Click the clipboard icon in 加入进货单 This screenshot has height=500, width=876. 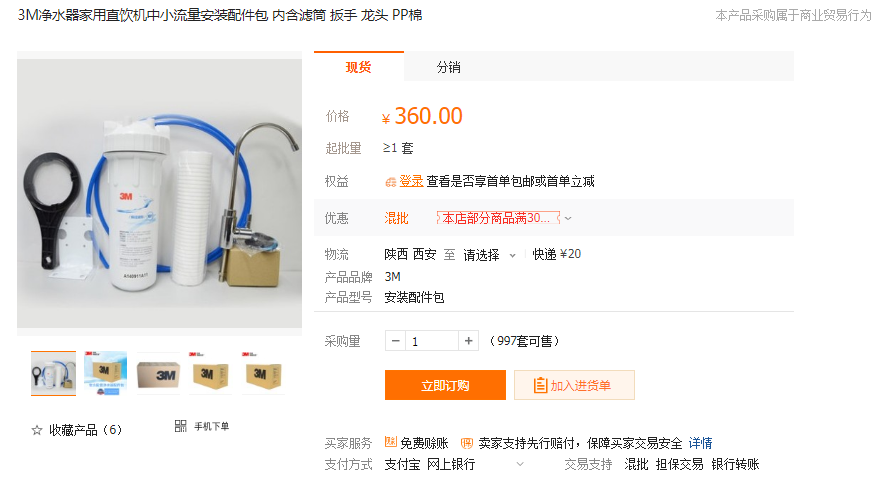(x=540, y=385)
